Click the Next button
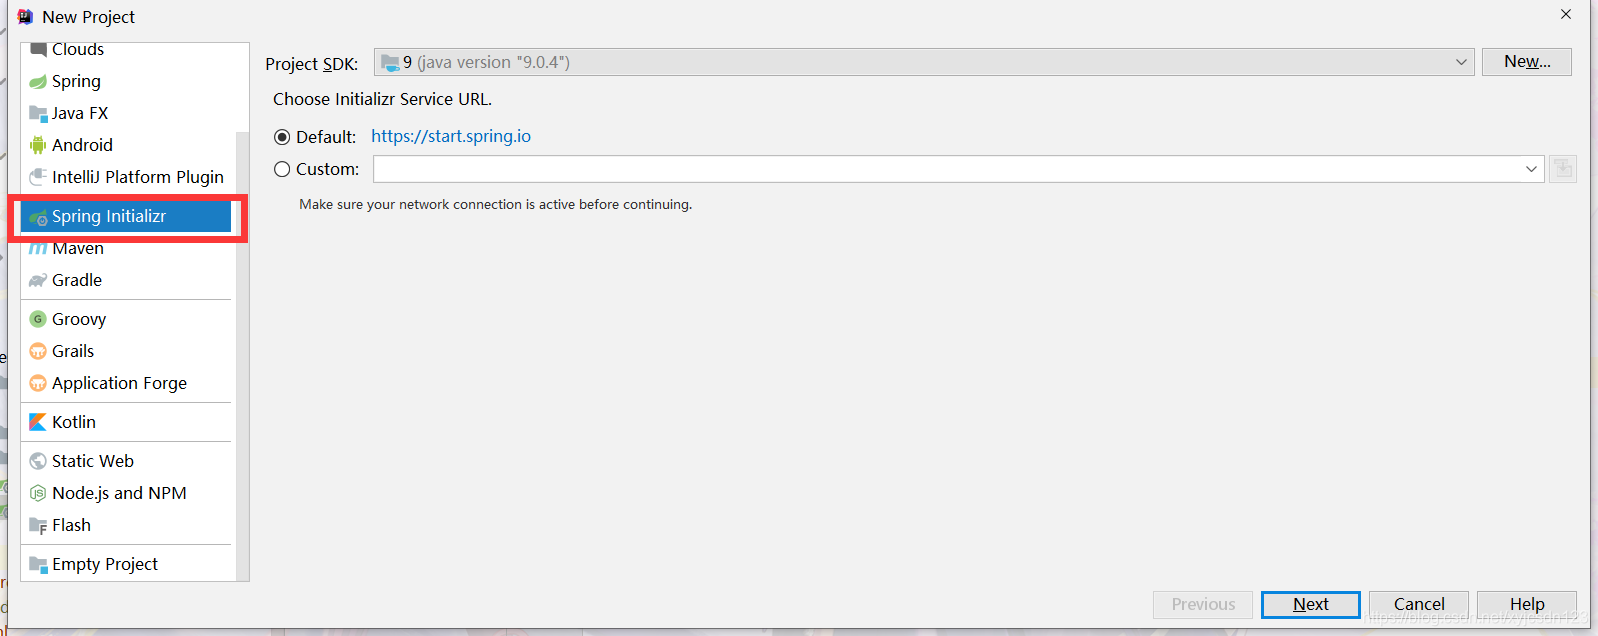Screen dimensions: 1598x636 tap(1311, 604)
